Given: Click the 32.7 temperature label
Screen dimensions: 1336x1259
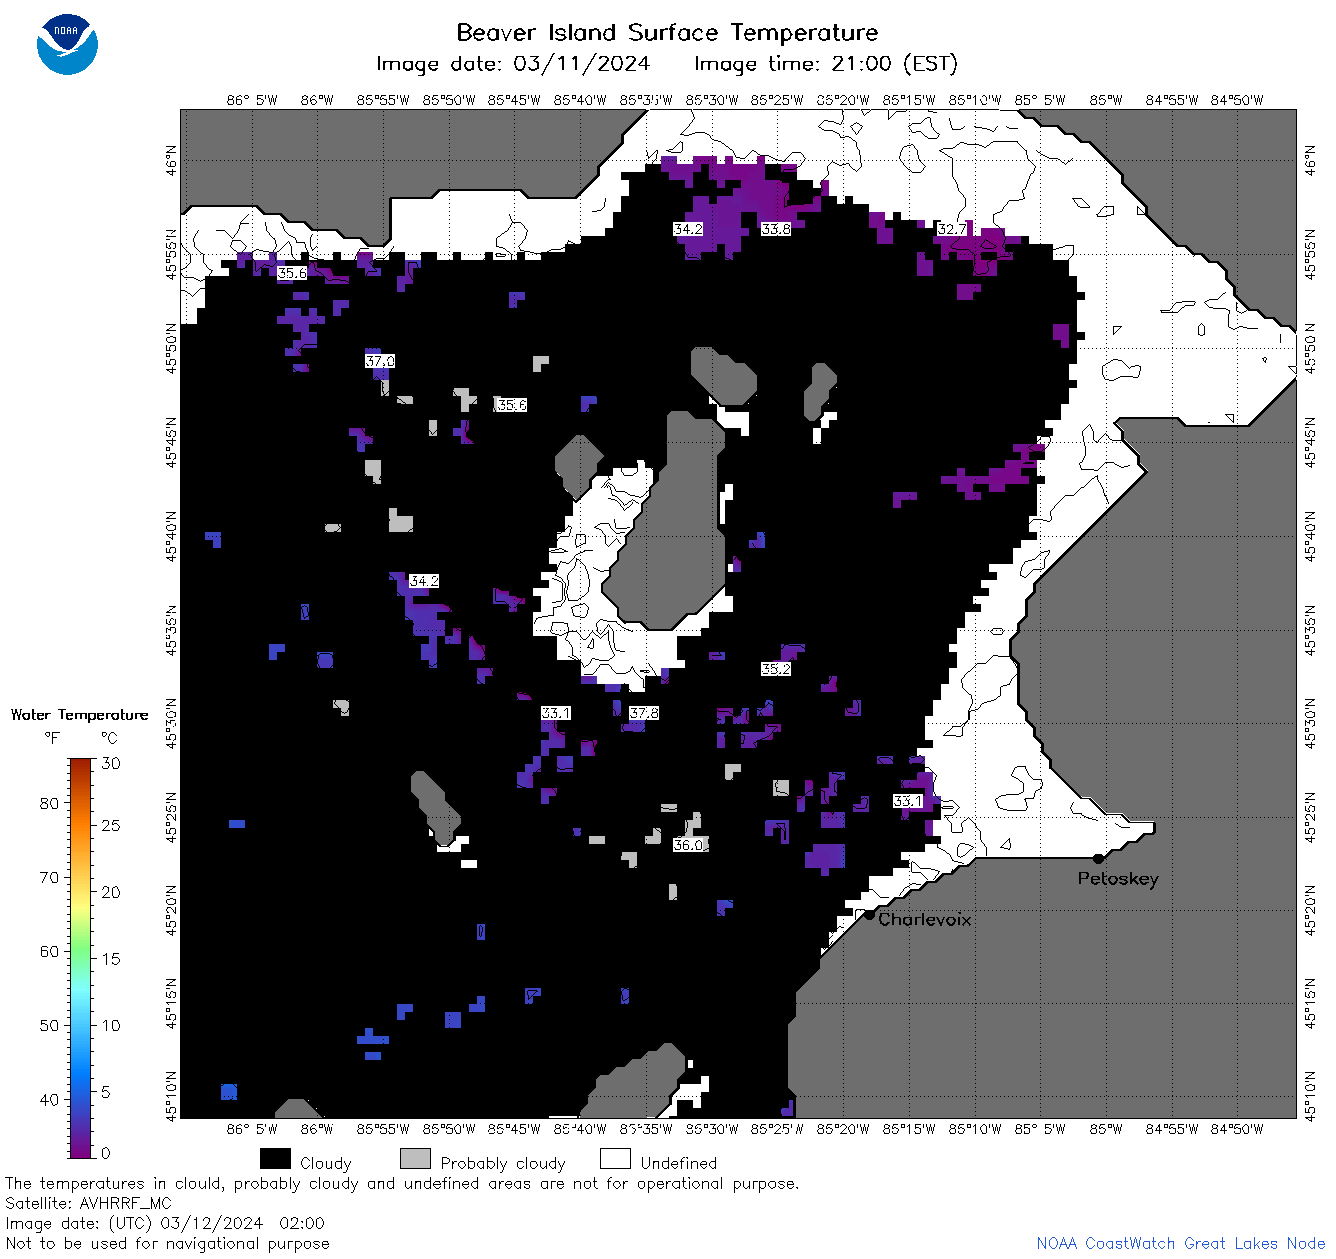Looking at the screenshot, I should click(x=952, y=229).
